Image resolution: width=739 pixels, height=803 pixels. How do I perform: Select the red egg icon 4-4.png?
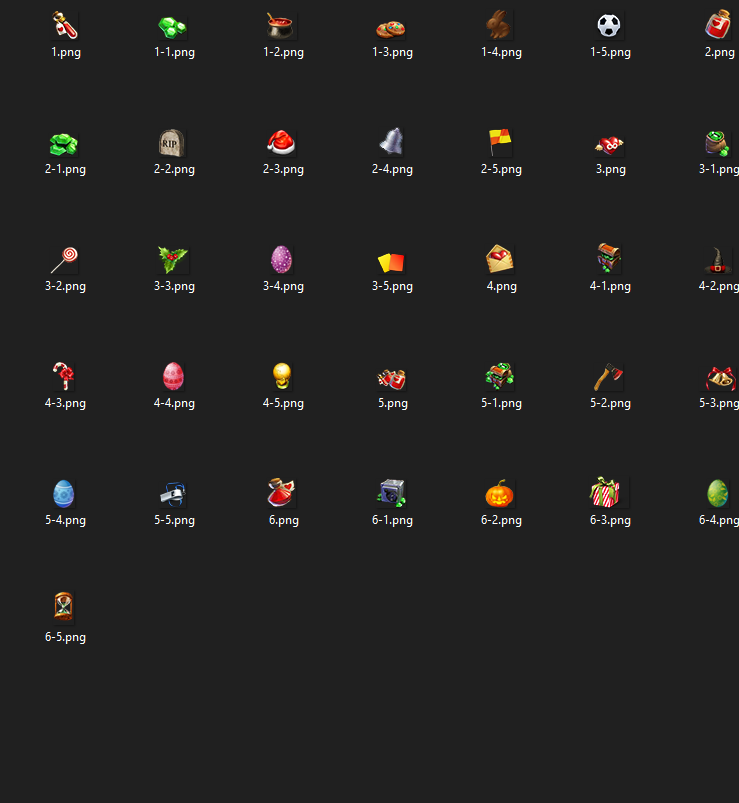point(173,376)
